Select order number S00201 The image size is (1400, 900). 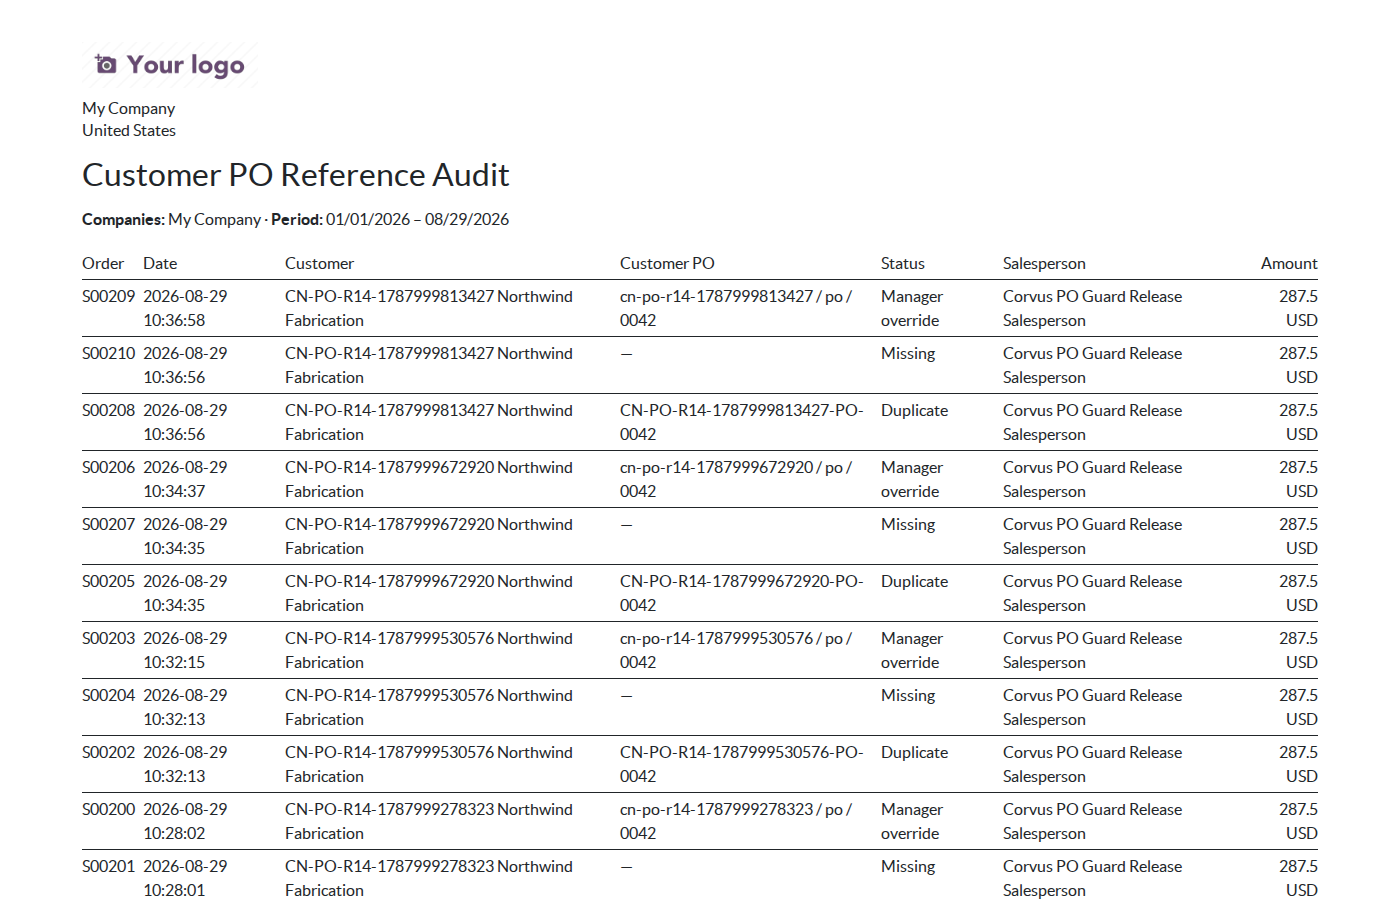pyautogui.click(x=108, y=866)
